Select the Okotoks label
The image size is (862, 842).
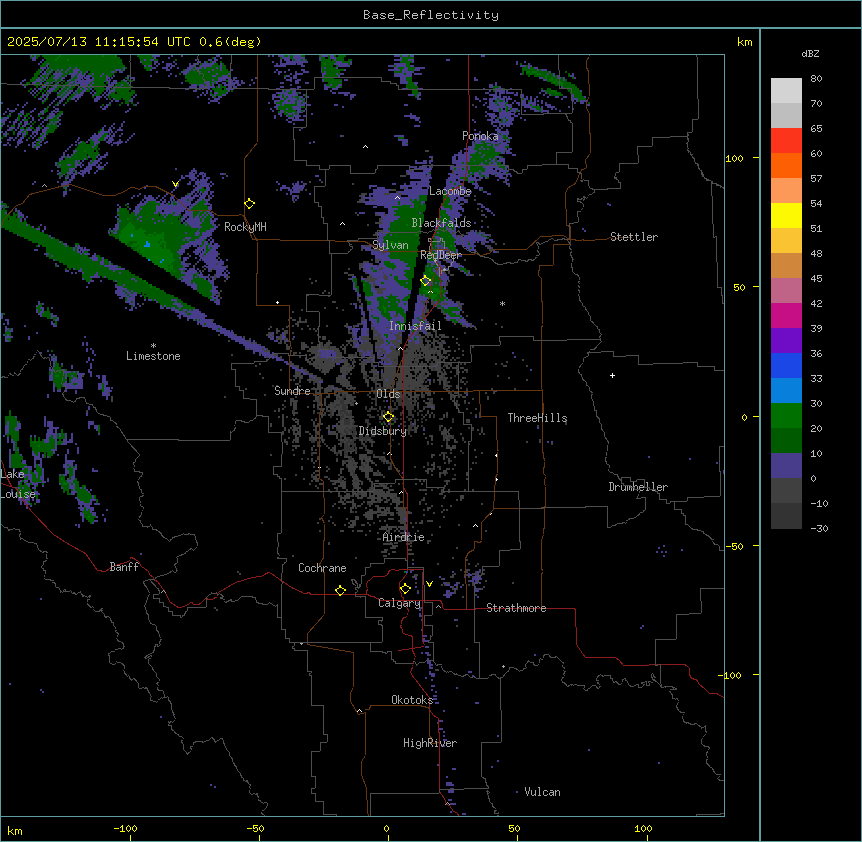coord(412,700)
